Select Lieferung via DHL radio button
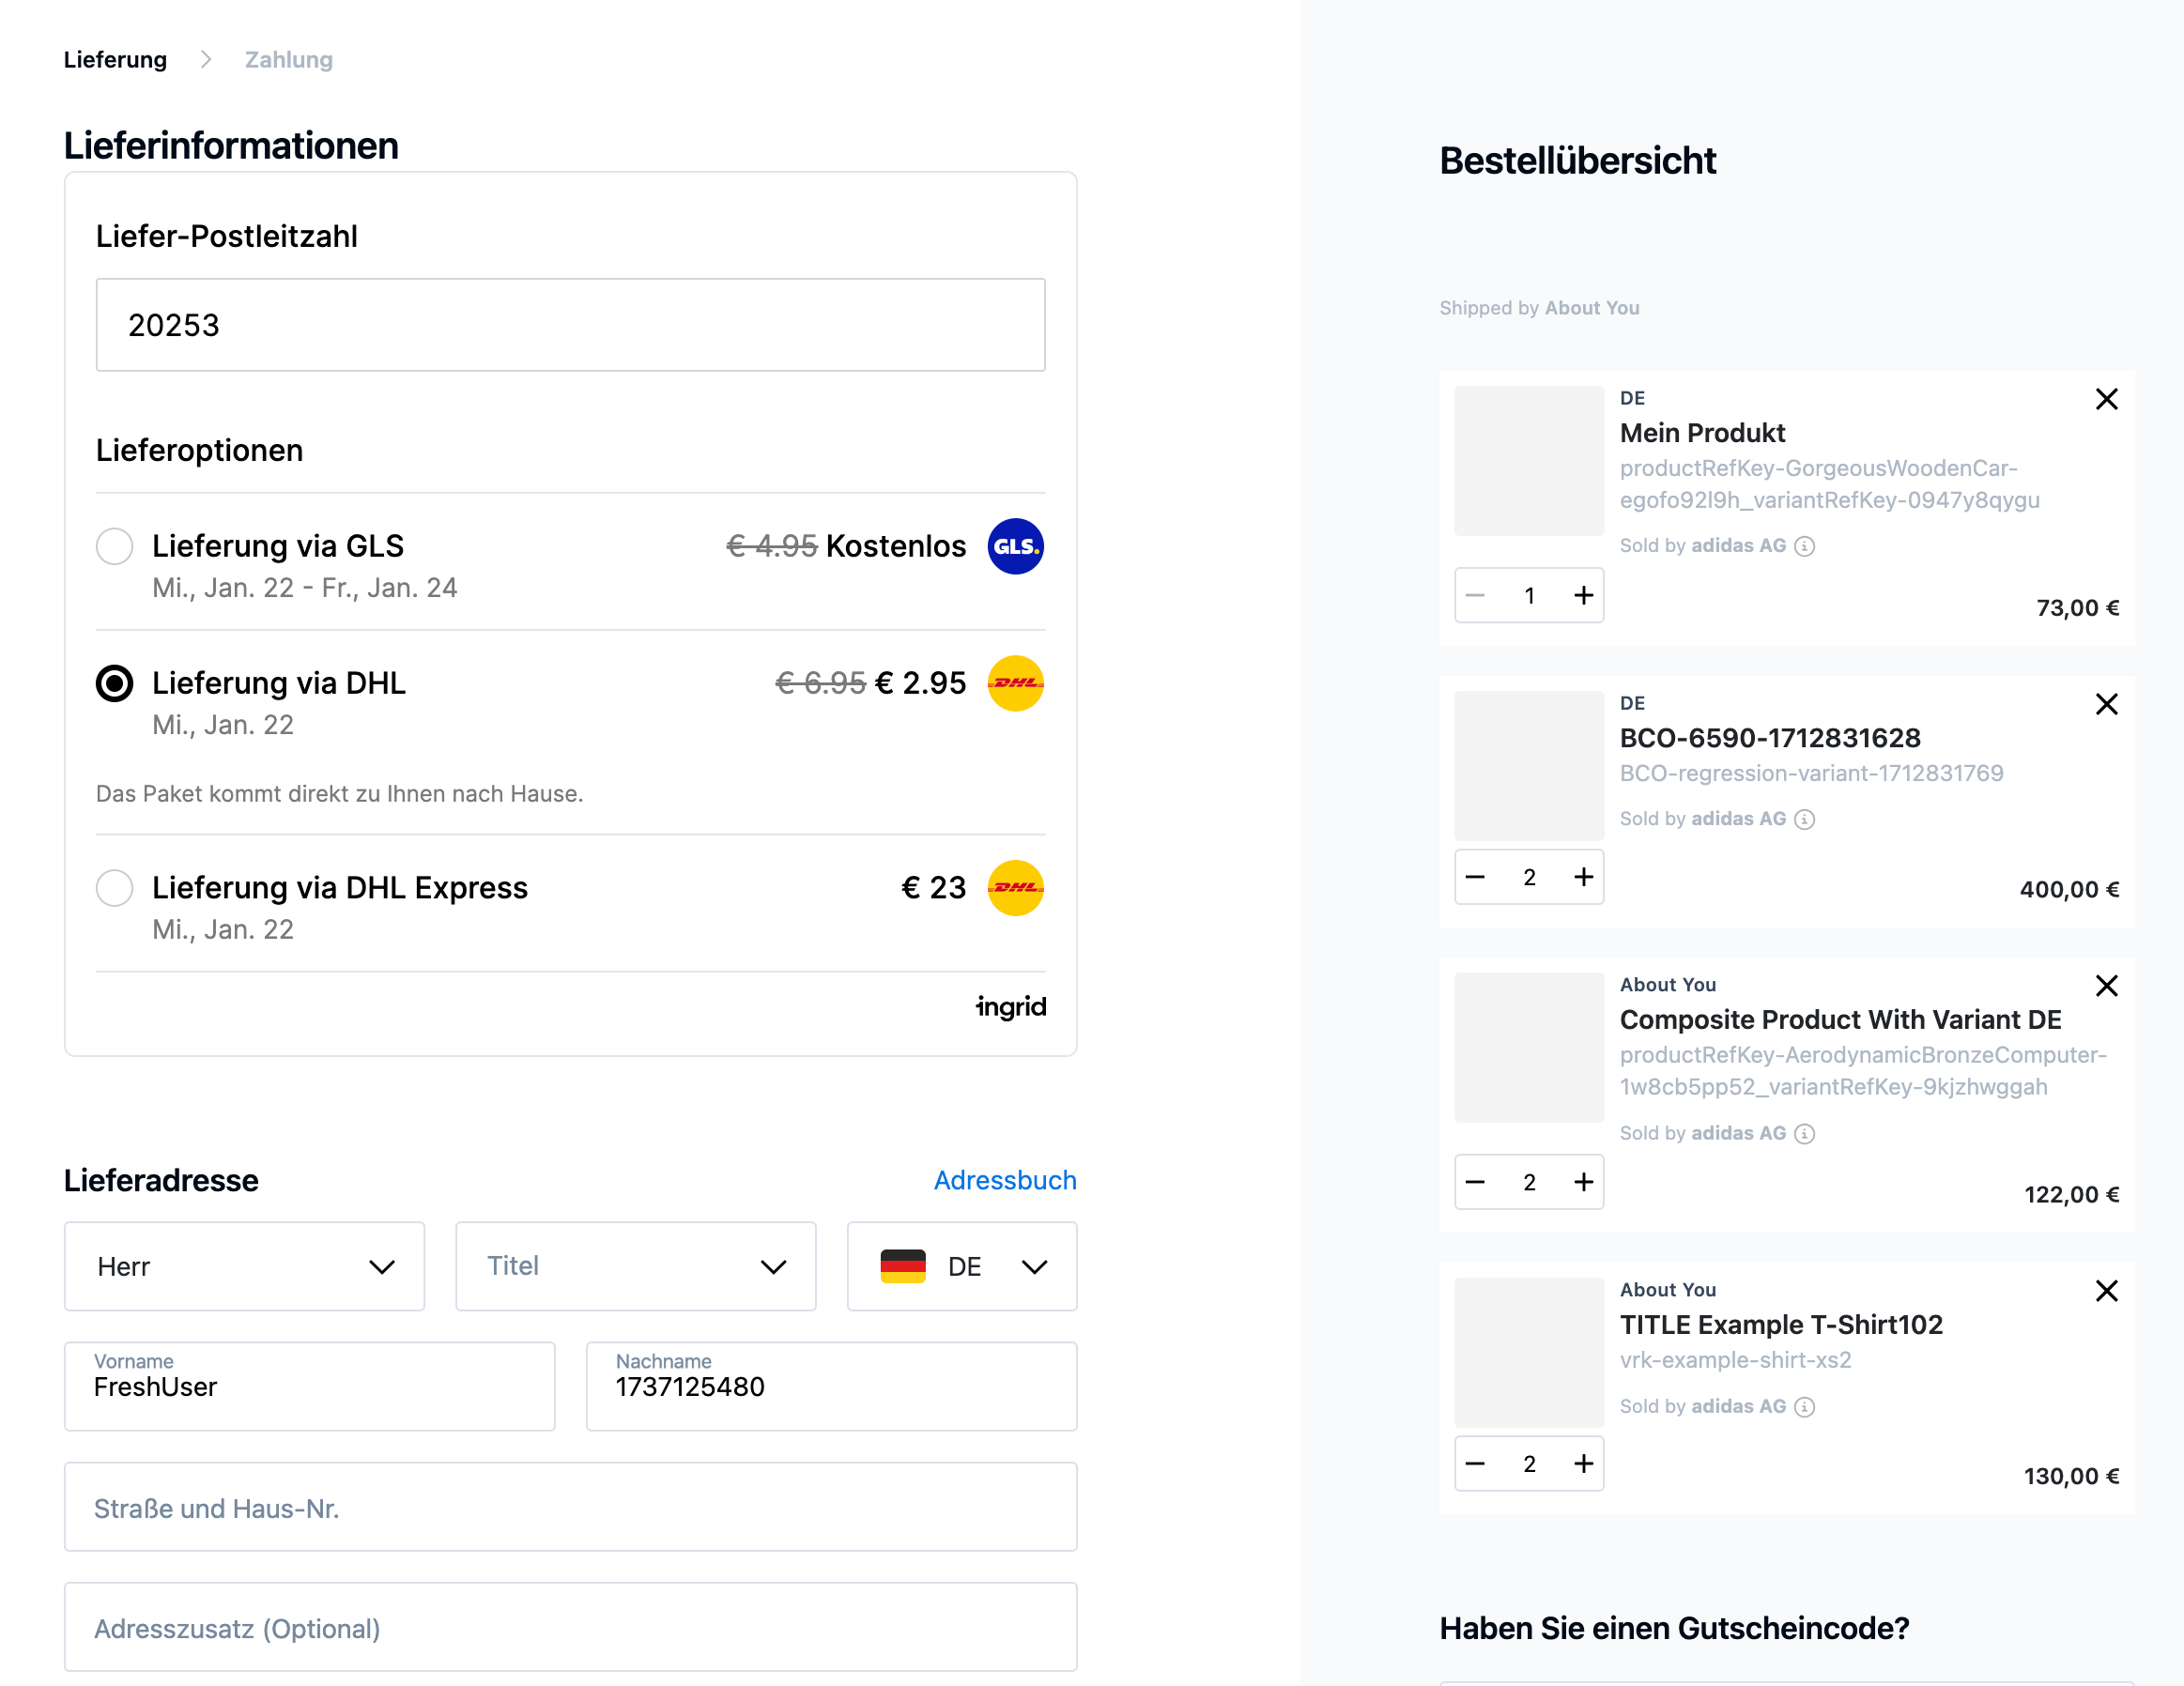 (115, 683)
